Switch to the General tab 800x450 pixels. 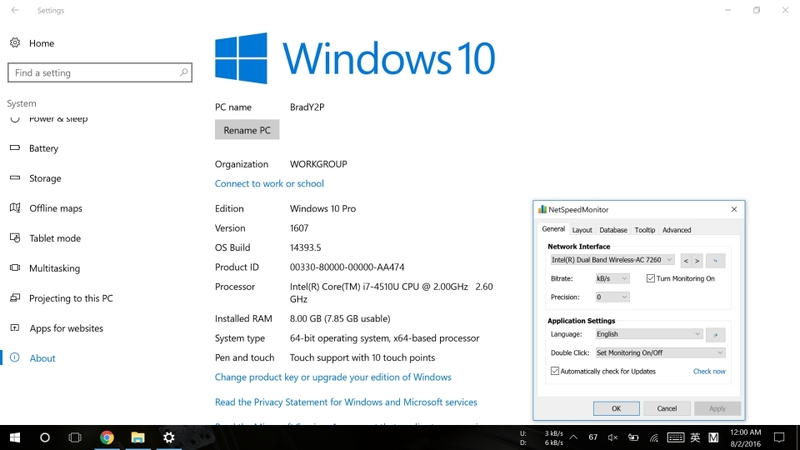point(553,229)
